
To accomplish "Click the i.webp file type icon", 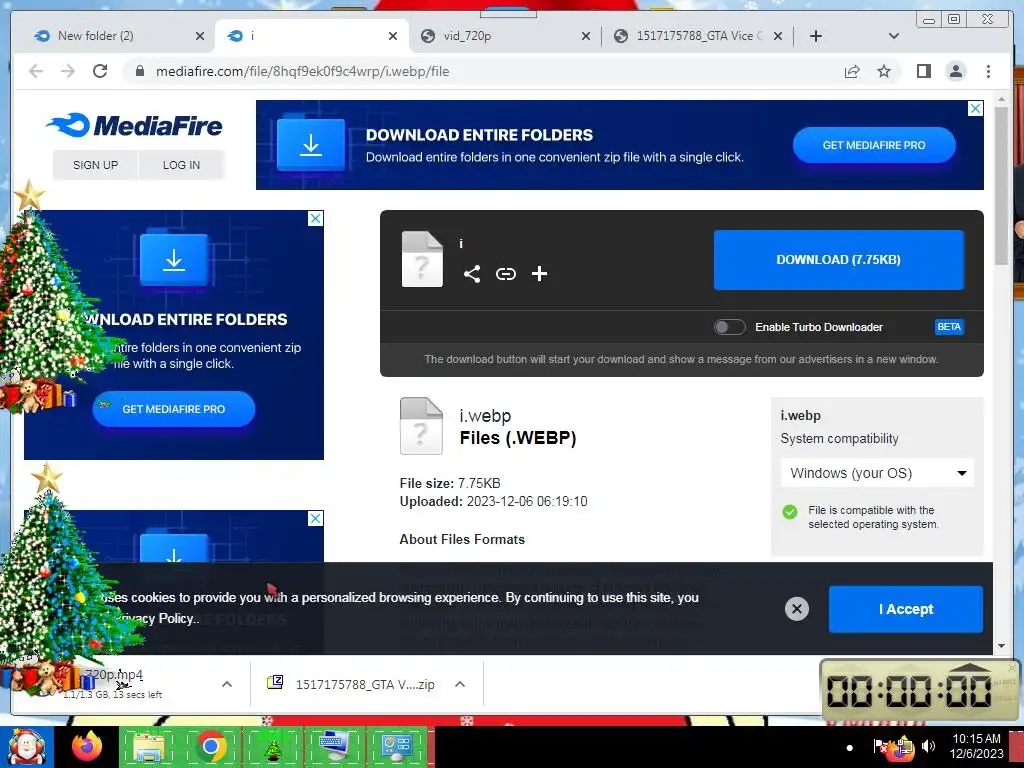I will pos(421,426).
